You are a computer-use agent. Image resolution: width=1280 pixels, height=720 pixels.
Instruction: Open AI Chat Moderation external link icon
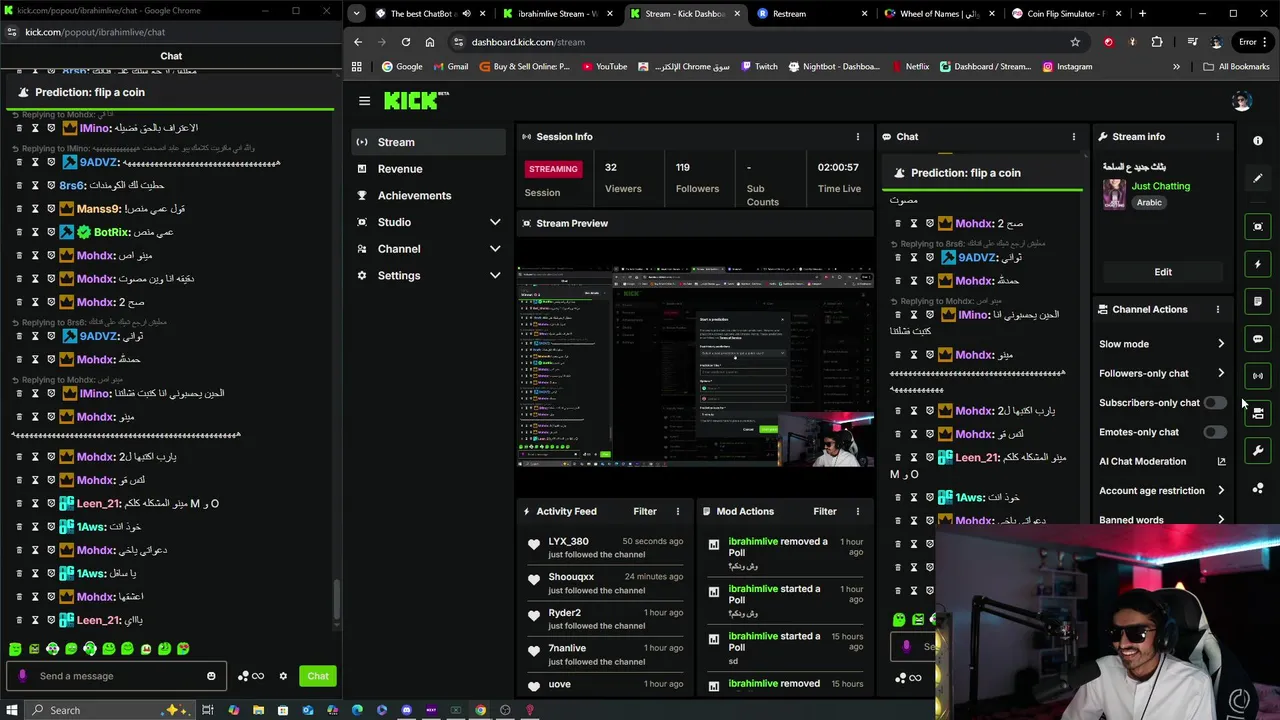click(1221, 462)
